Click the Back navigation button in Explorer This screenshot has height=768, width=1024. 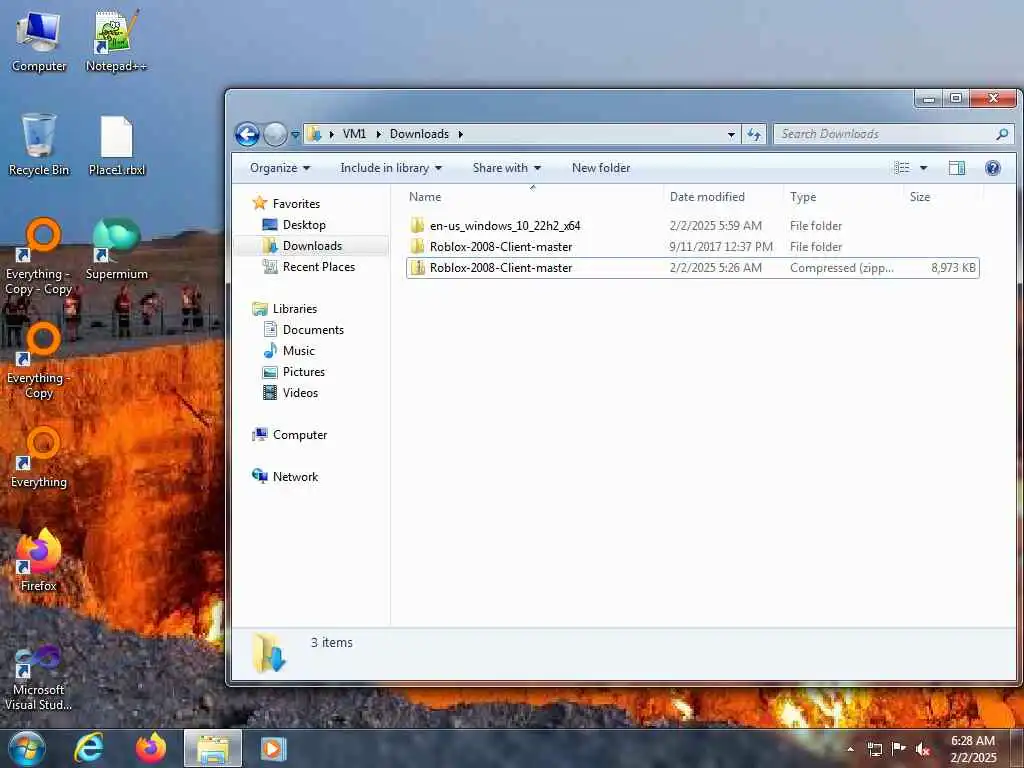pyautogui.click(x=248, y=135)
